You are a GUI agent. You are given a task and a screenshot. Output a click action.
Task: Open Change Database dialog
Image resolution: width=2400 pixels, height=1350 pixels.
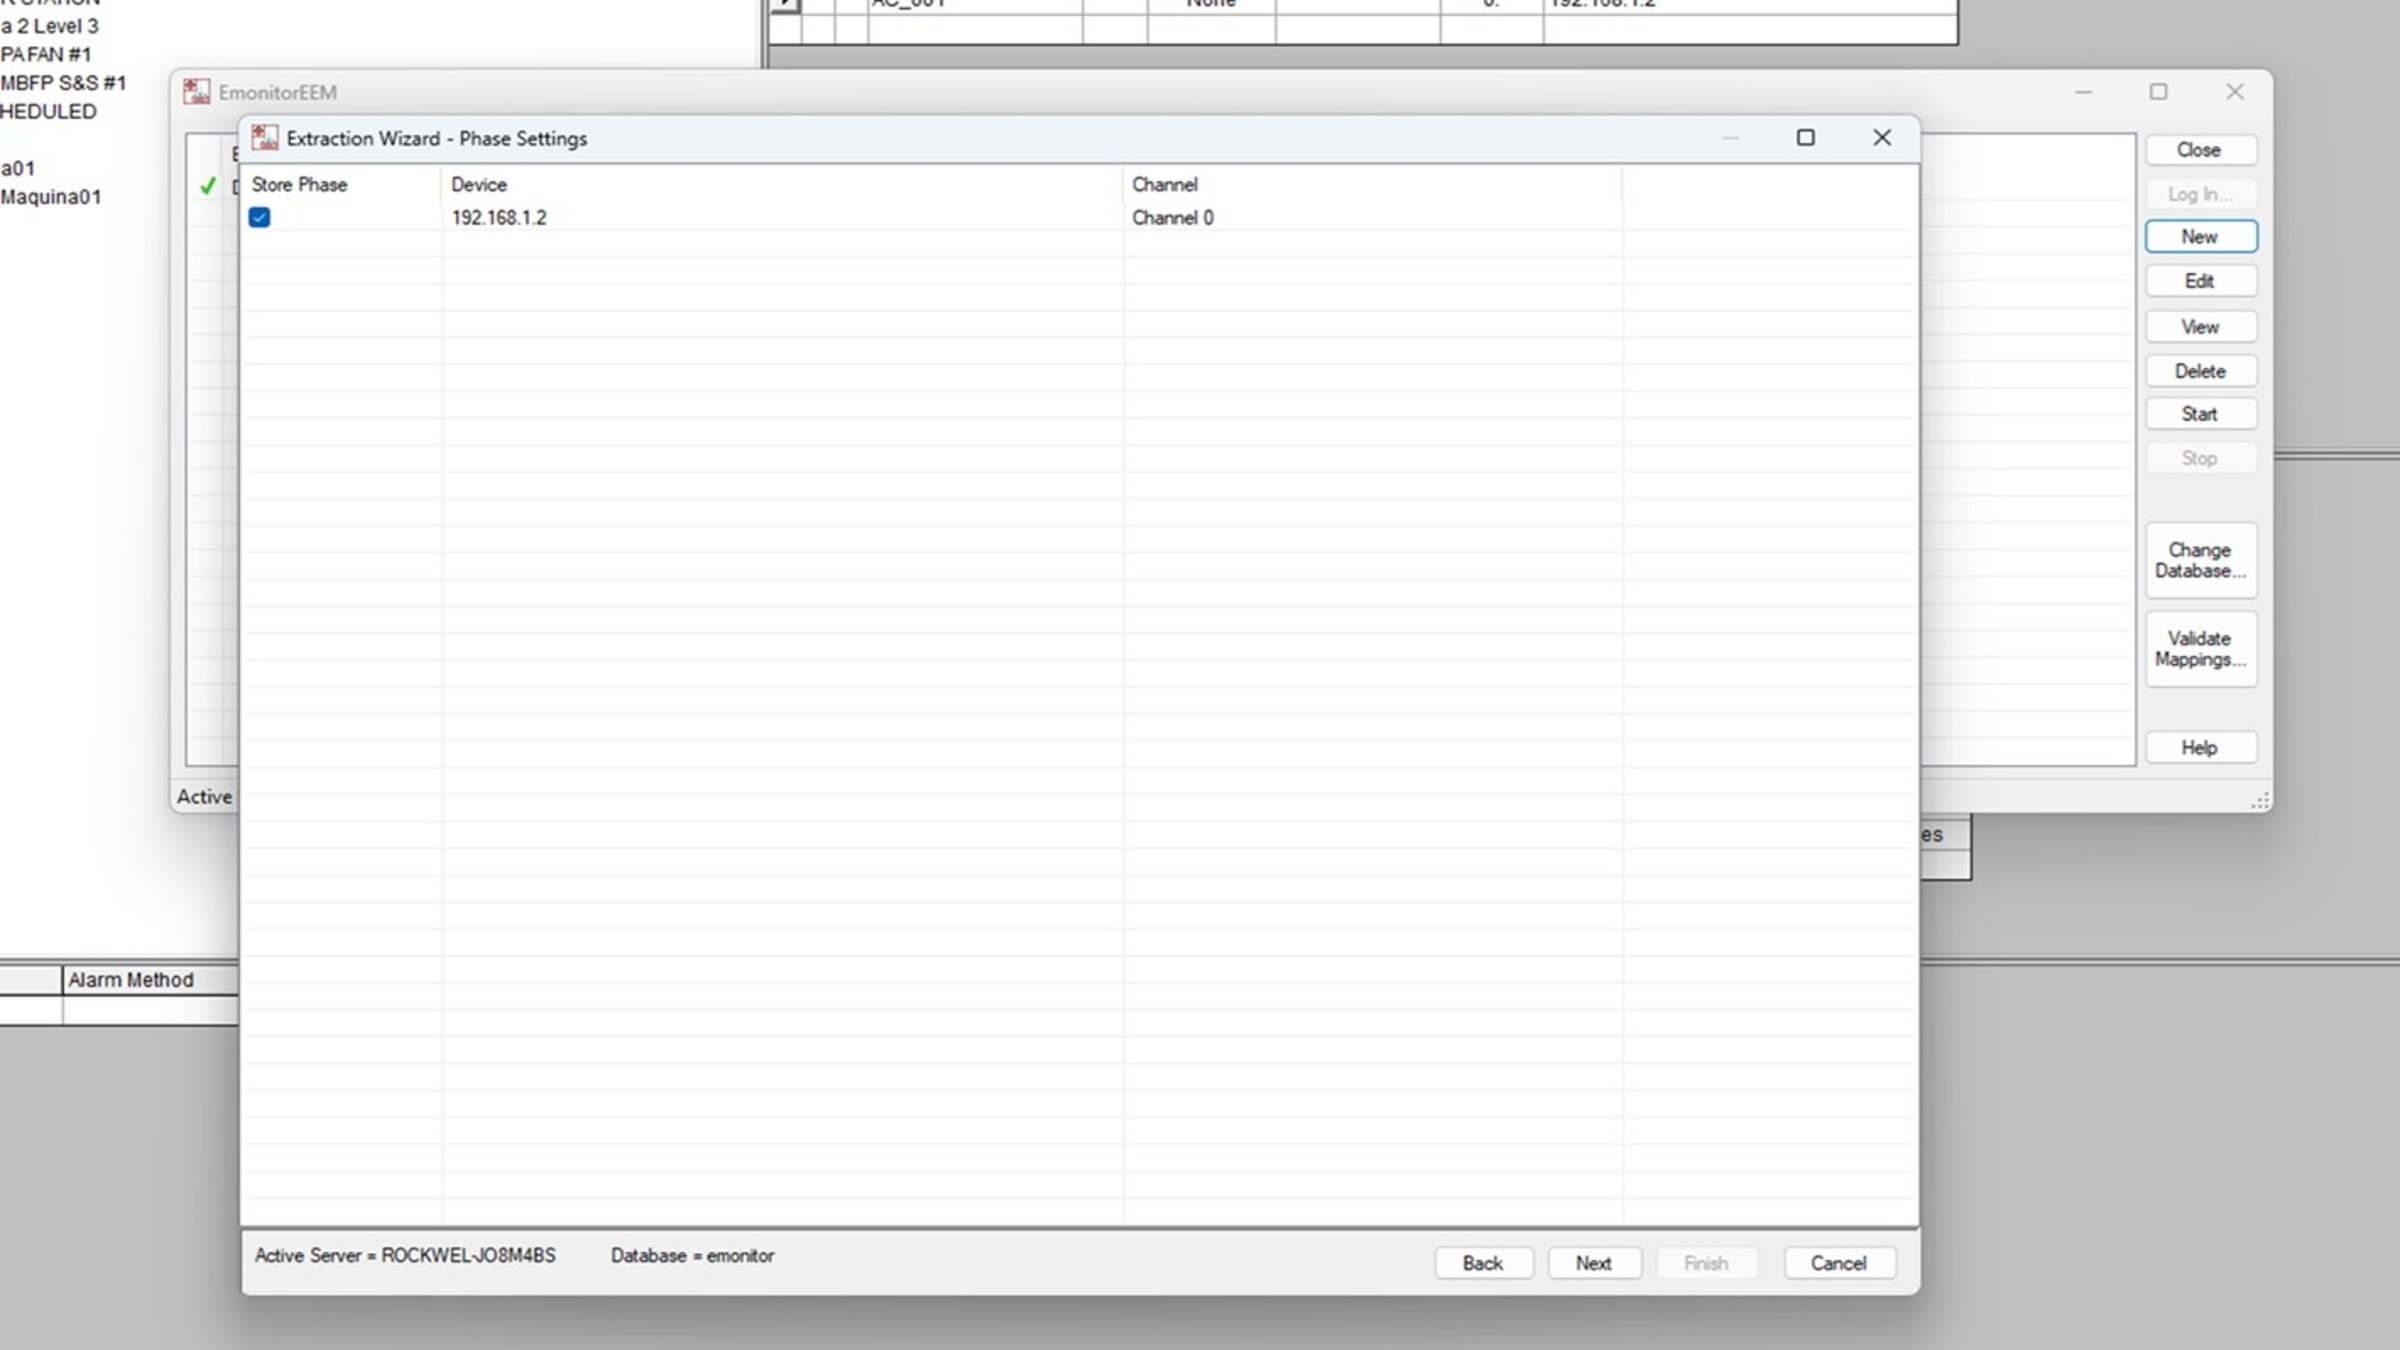pos(2200,560)
